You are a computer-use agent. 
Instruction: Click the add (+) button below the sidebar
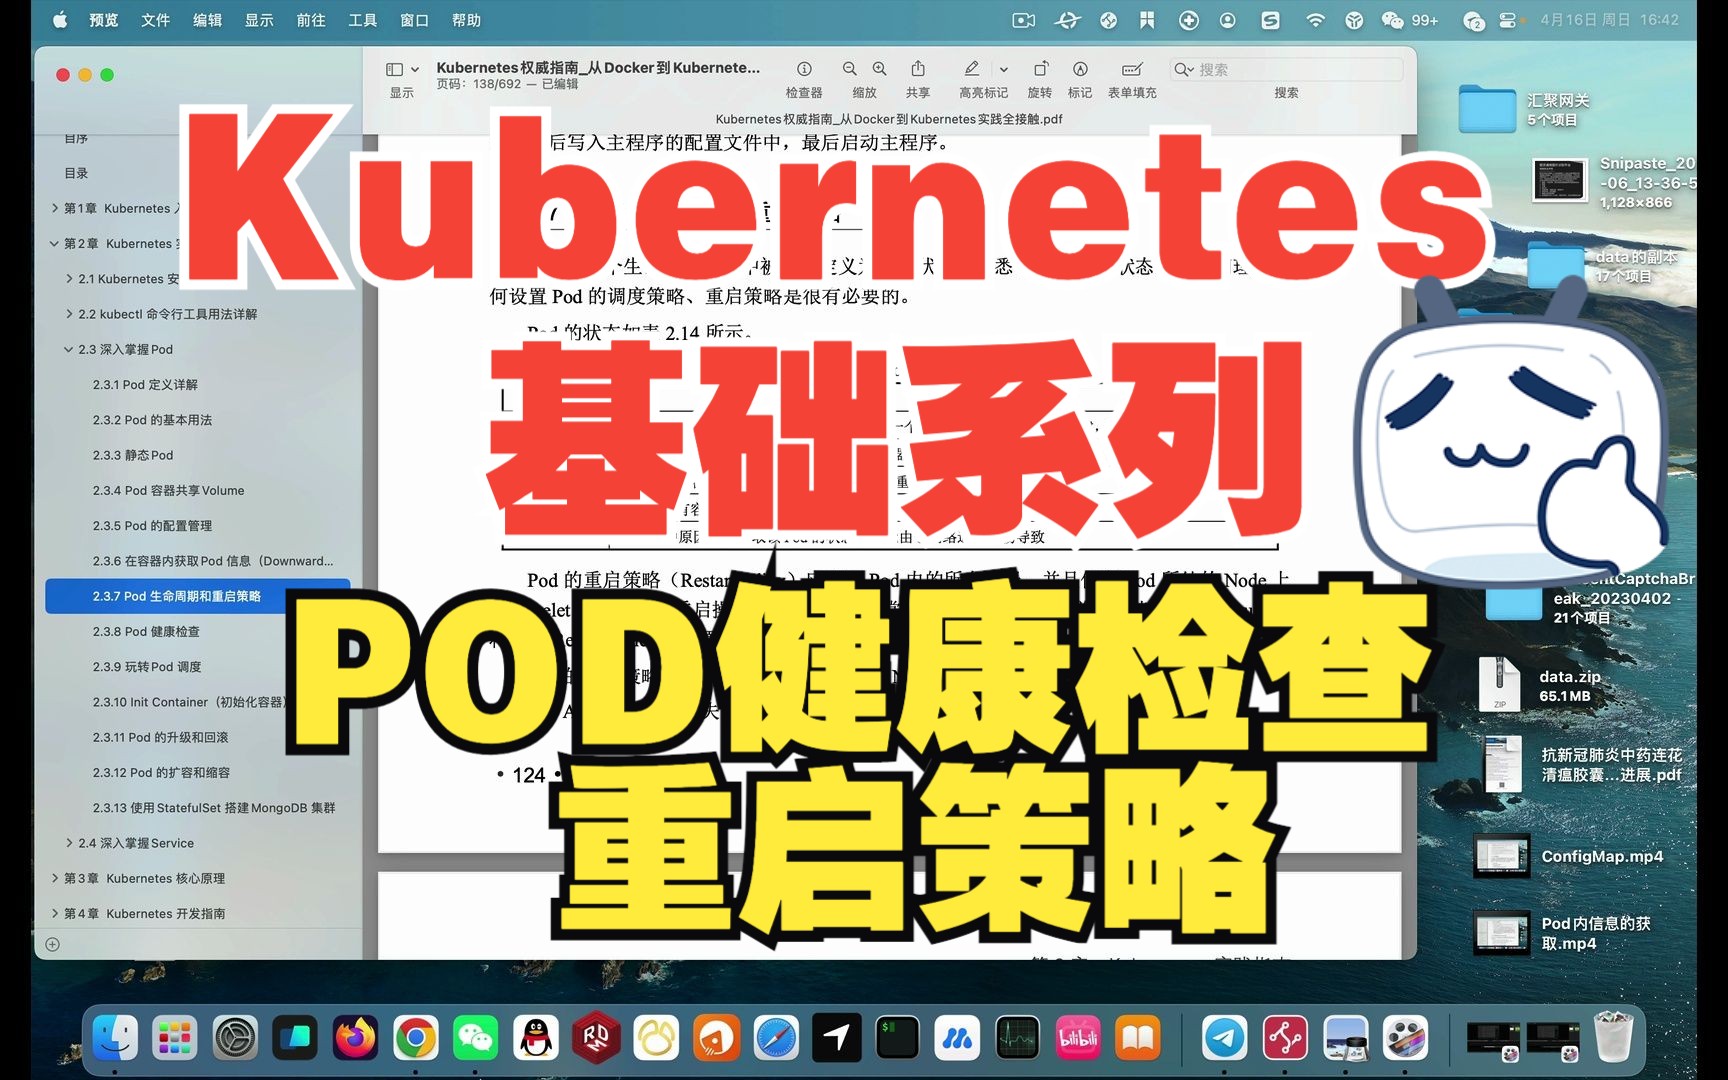(53, 944)
